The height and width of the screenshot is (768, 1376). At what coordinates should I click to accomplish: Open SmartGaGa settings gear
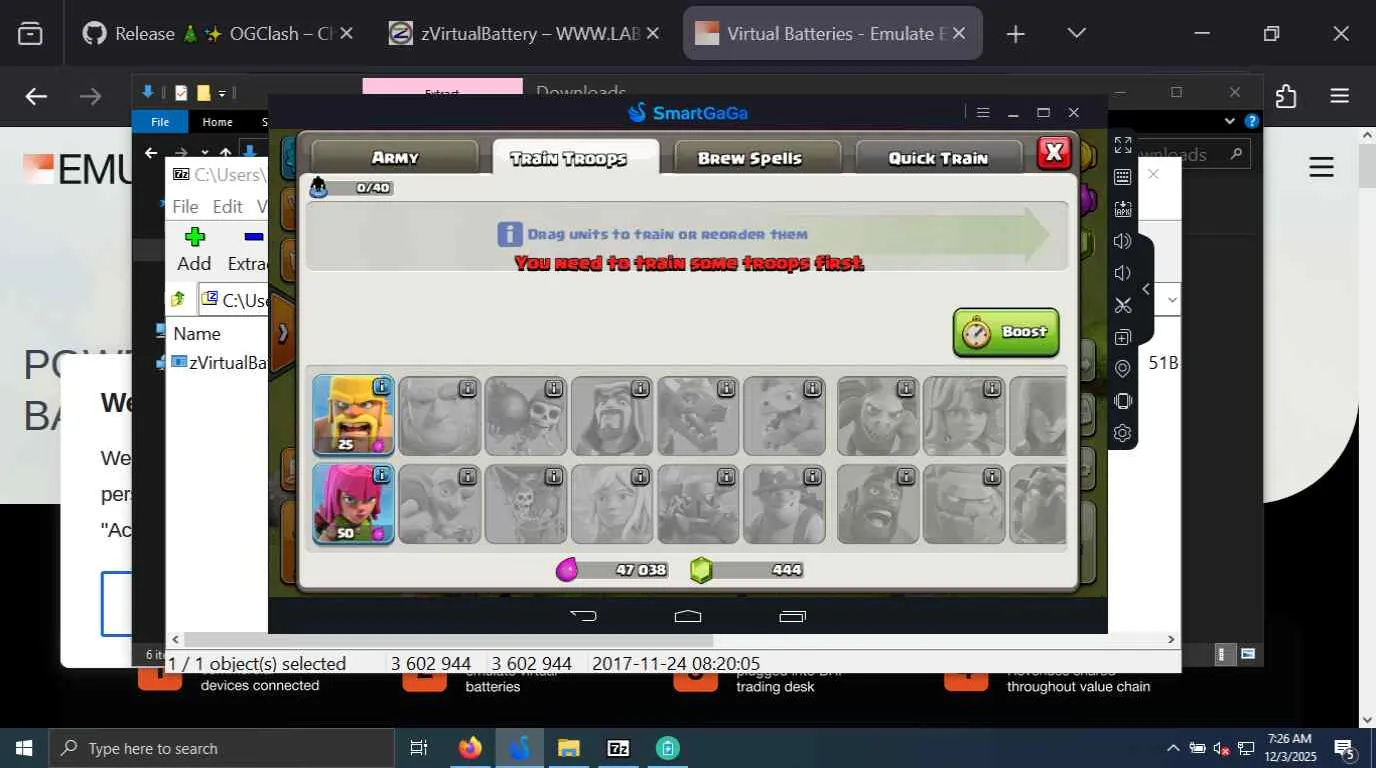[x=1123, y=433]
